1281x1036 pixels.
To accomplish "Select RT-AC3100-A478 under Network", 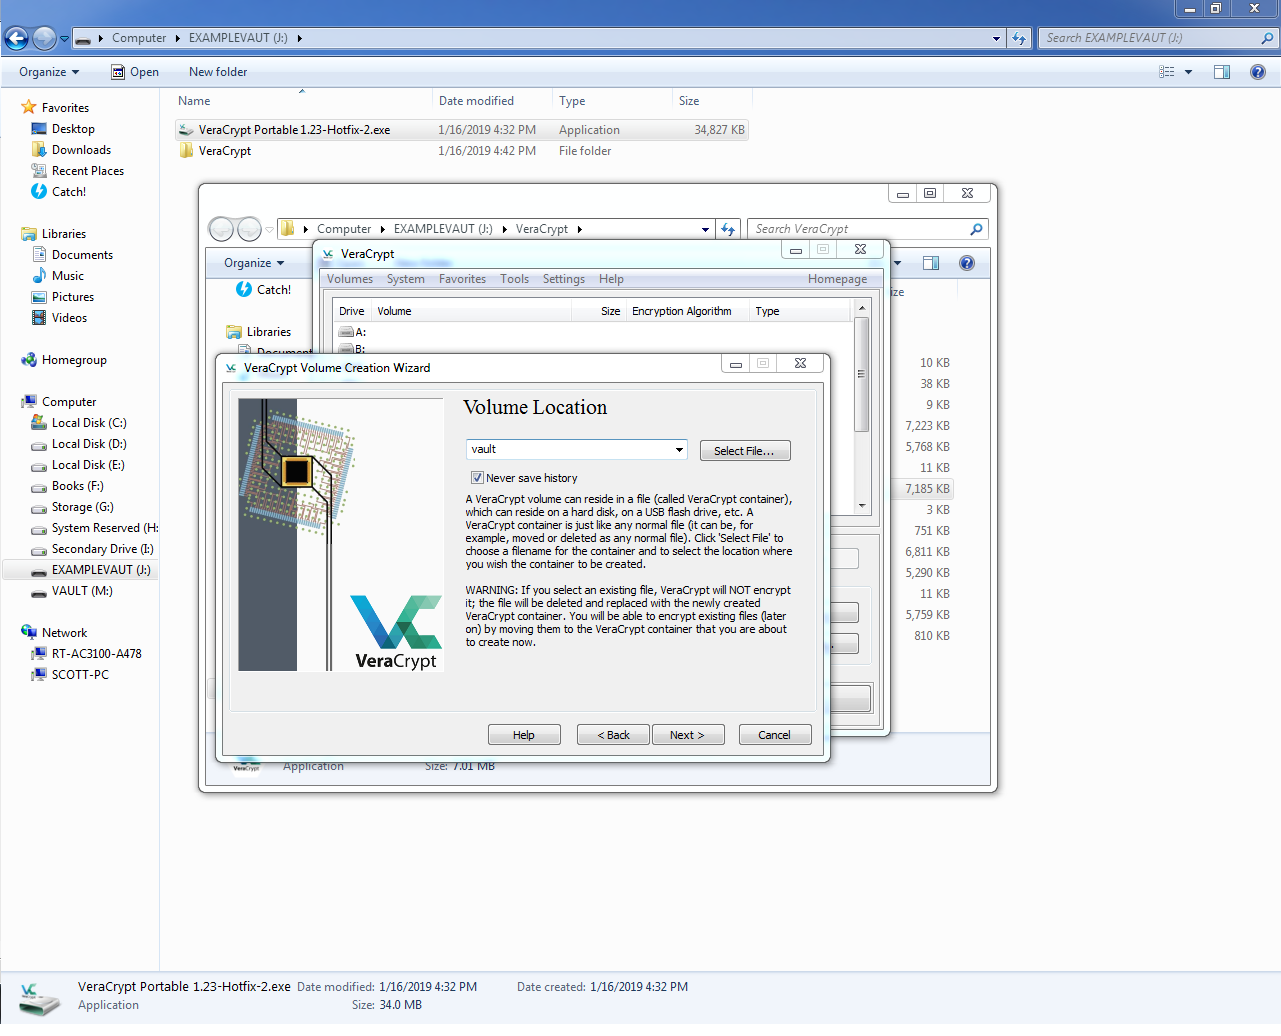I will 86,654.
